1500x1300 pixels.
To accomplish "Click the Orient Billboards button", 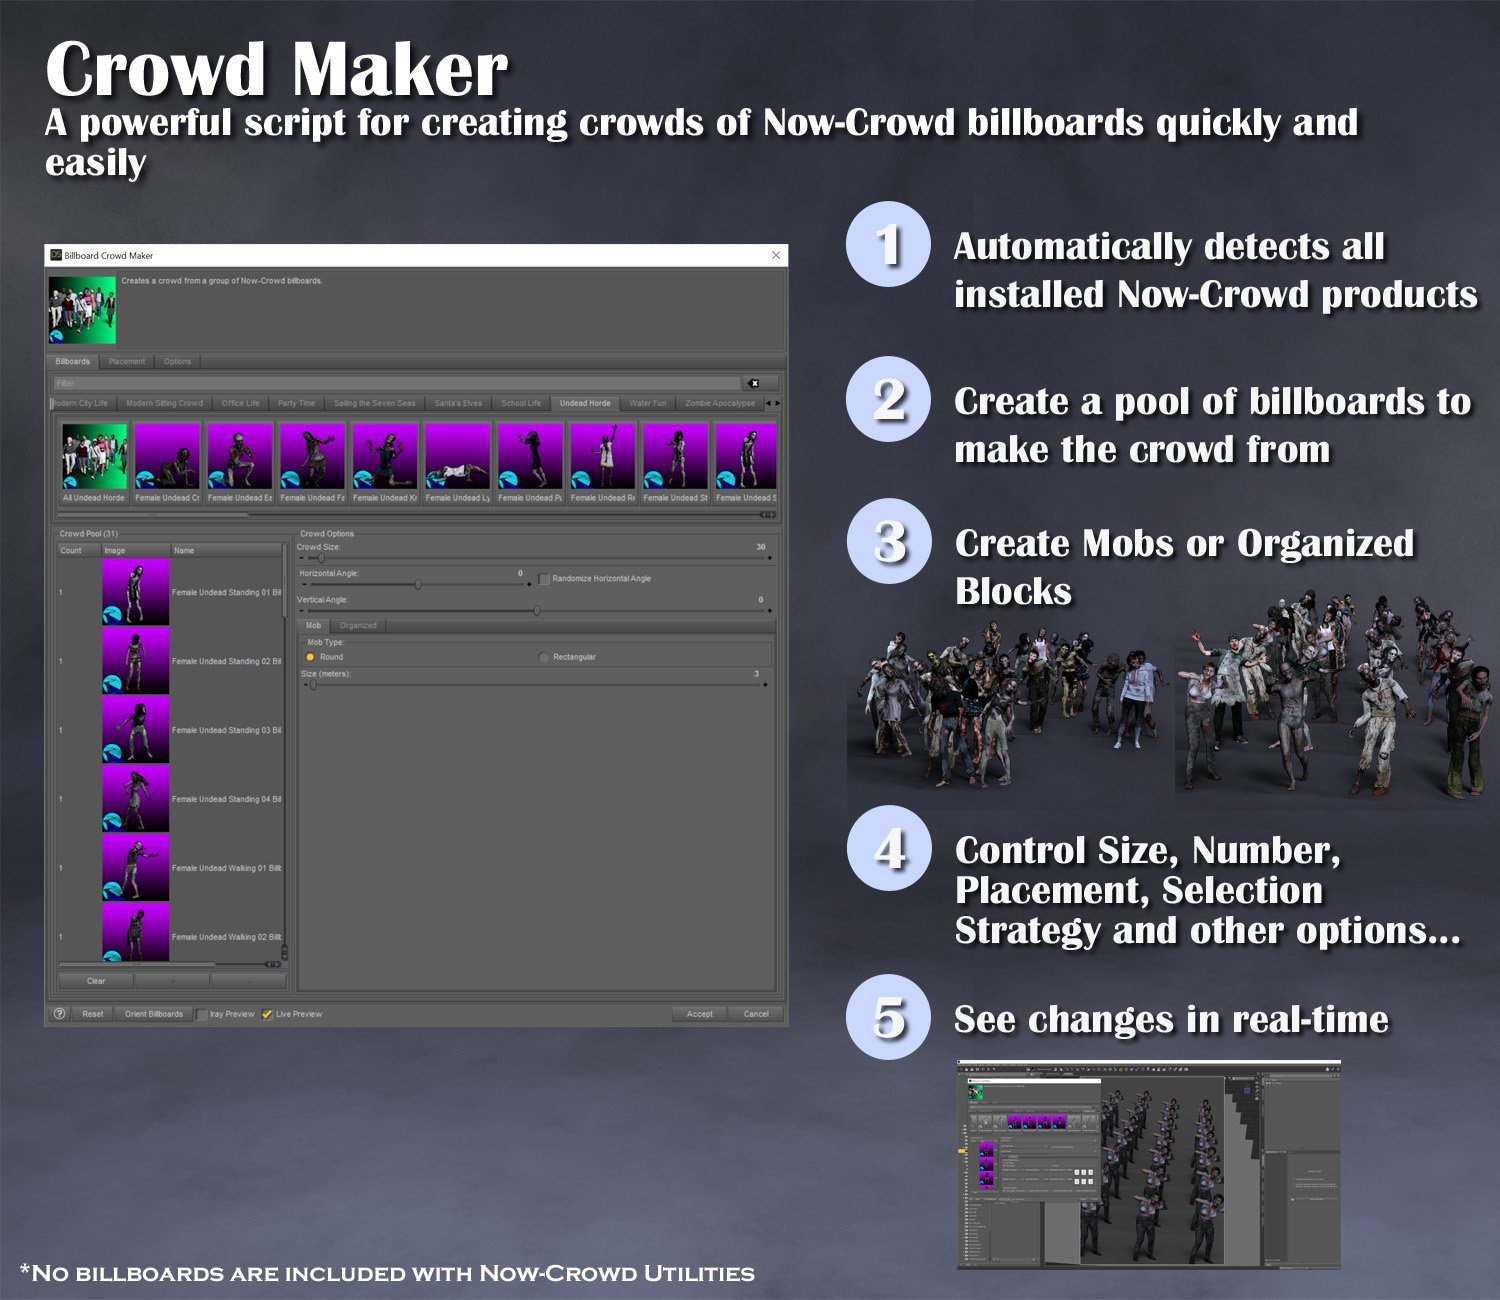I will [x=154, y=1014].
